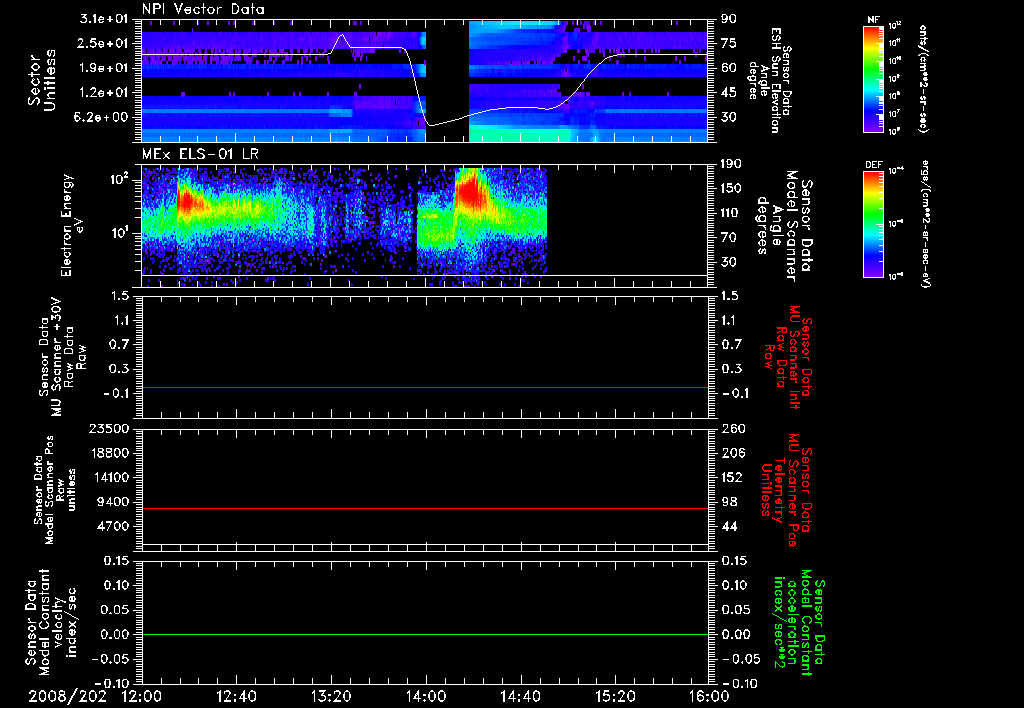Viewport: 1024px width, 708px height.
Task: Click the NF color scale bar
Action: [x=874, y=79]
